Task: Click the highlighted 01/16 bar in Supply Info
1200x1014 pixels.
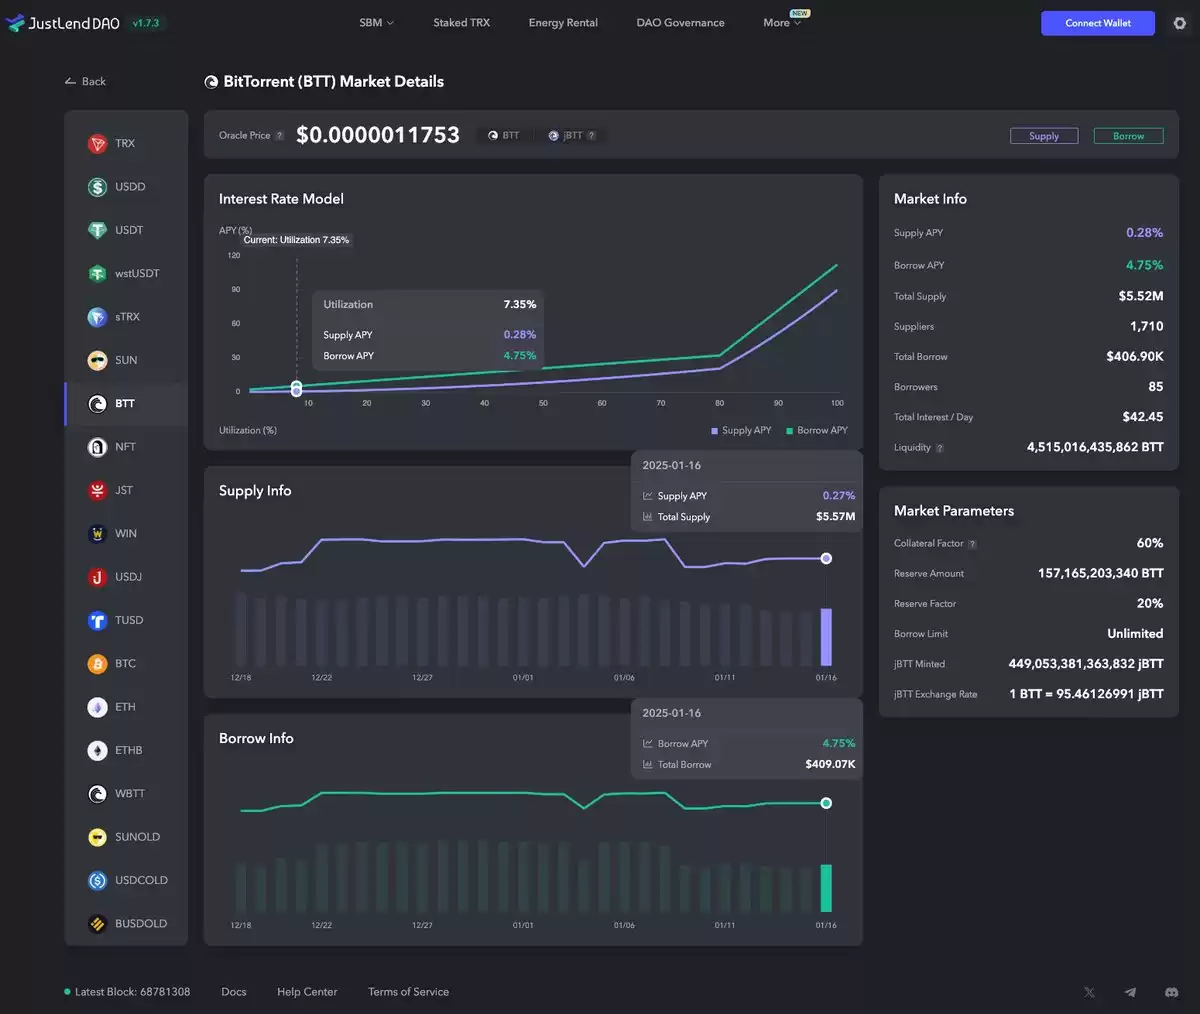Action: (x=826, y=637)
